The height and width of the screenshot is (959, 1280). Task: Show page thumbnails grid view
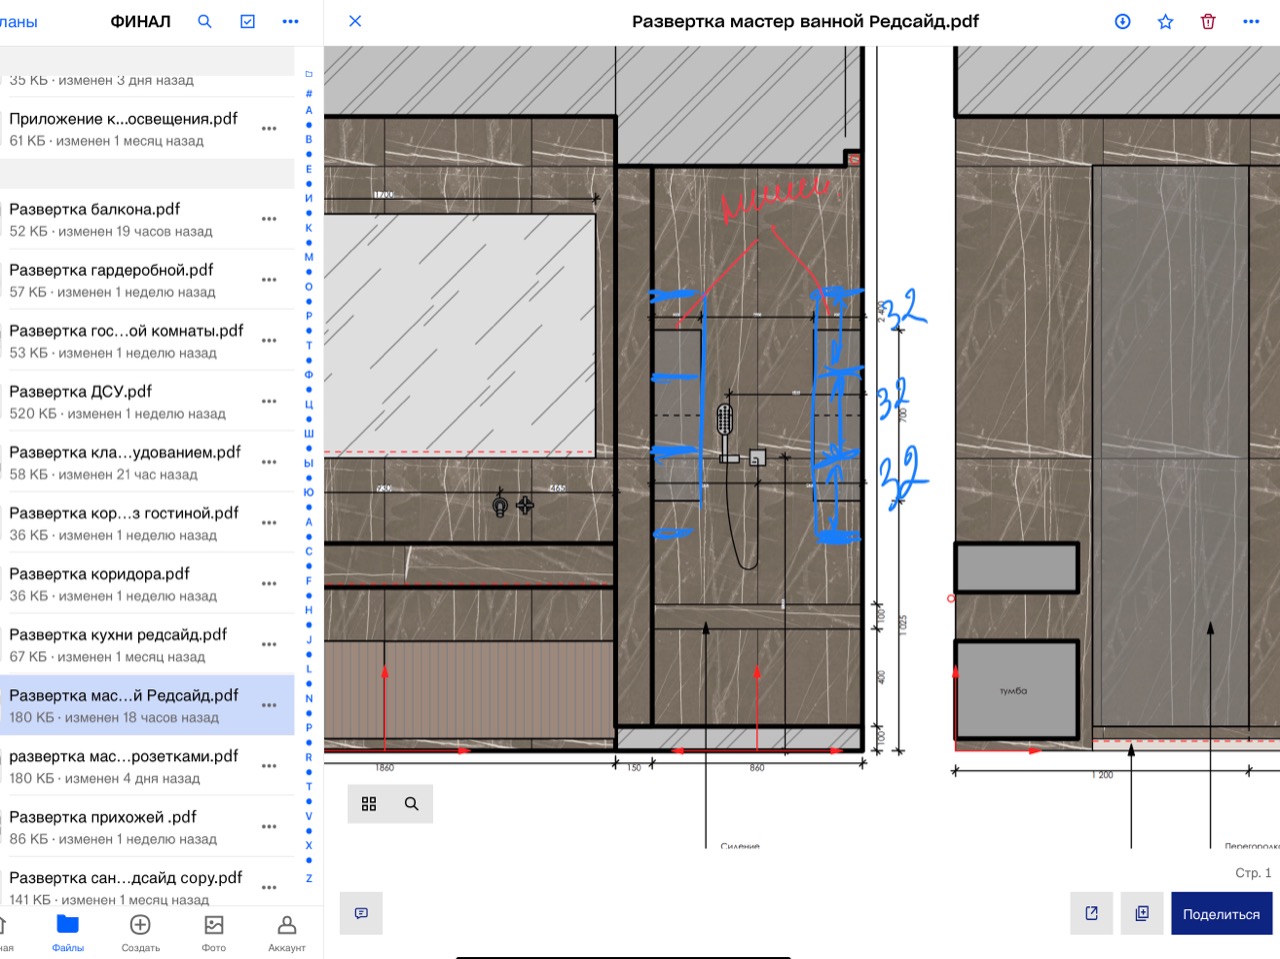click(x=369, y=804)
